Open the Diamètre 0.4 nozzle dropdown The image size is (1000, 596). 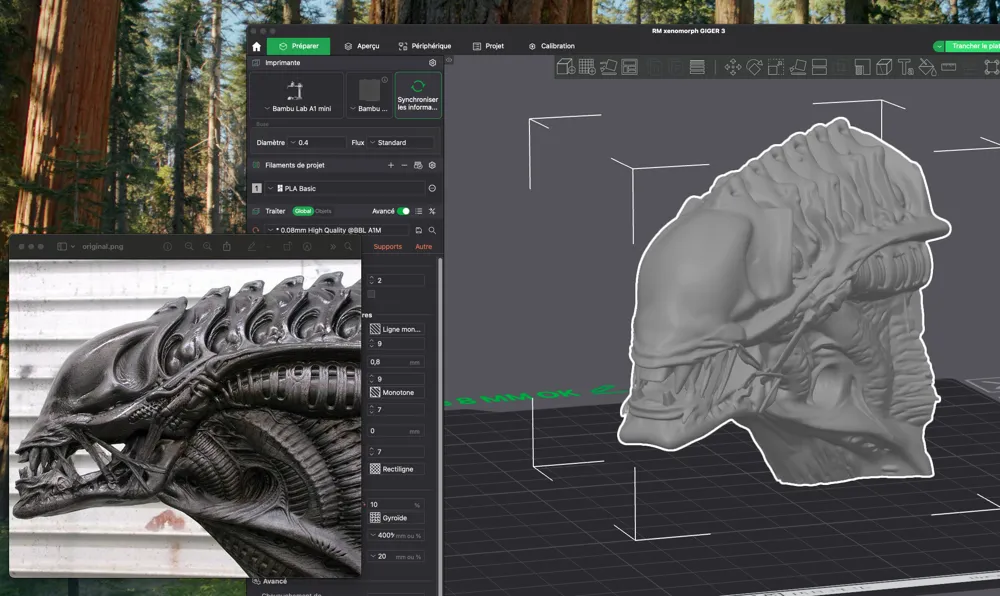317,142
